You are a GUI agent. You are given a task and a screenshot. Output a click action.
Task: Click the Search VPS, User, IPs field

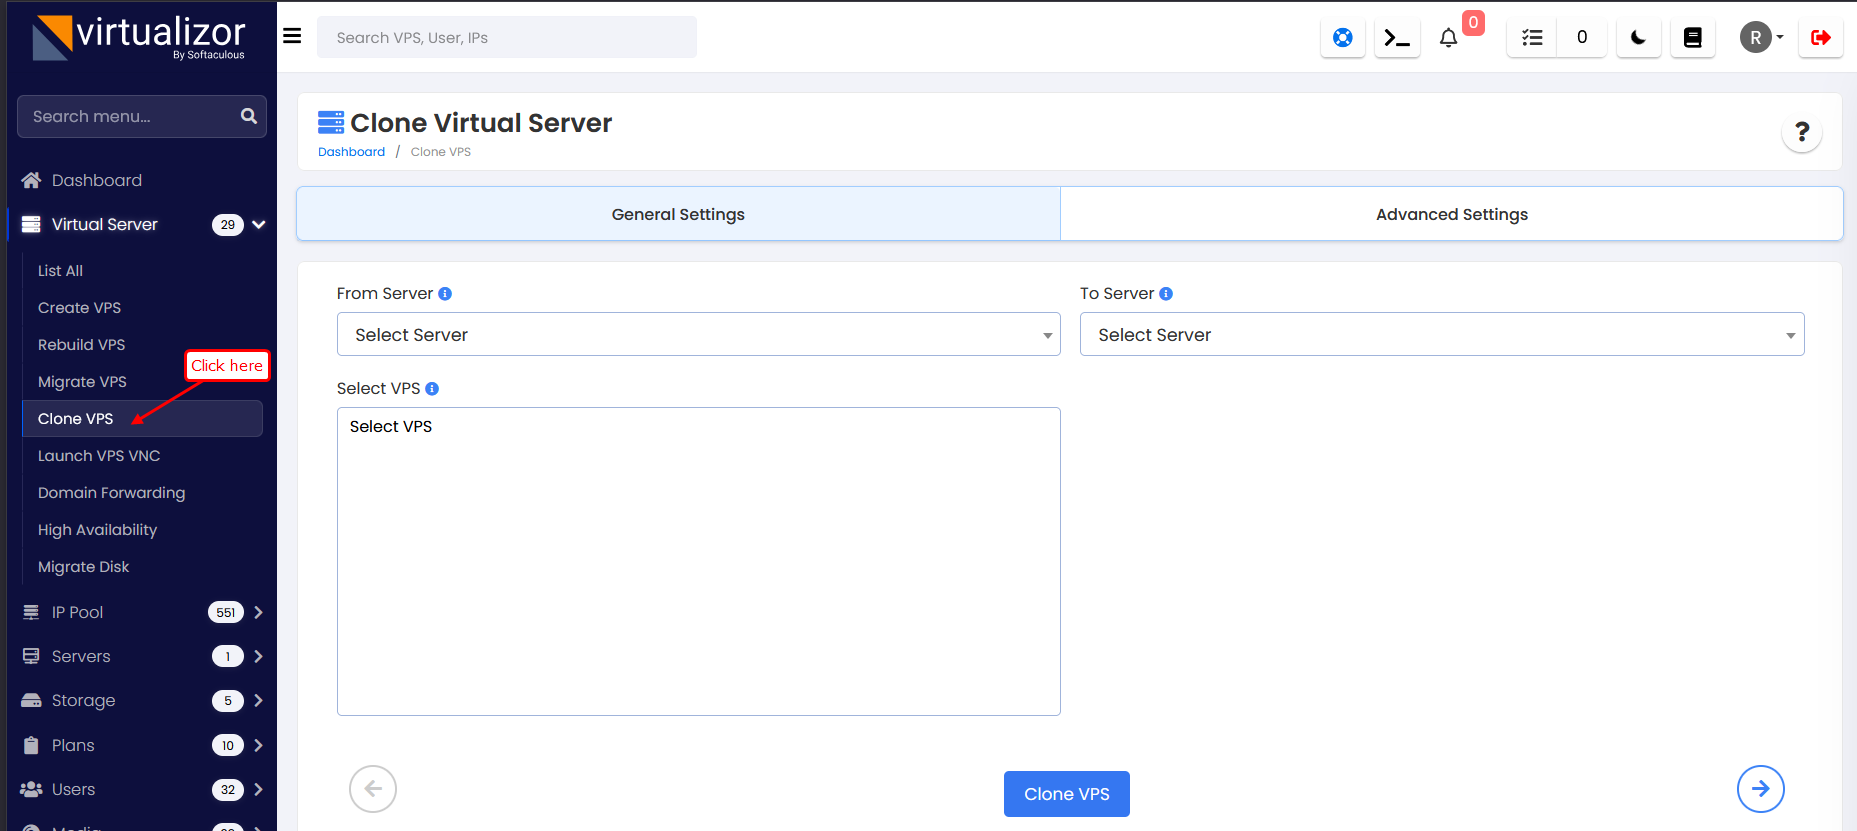click(x=506, y=38)
